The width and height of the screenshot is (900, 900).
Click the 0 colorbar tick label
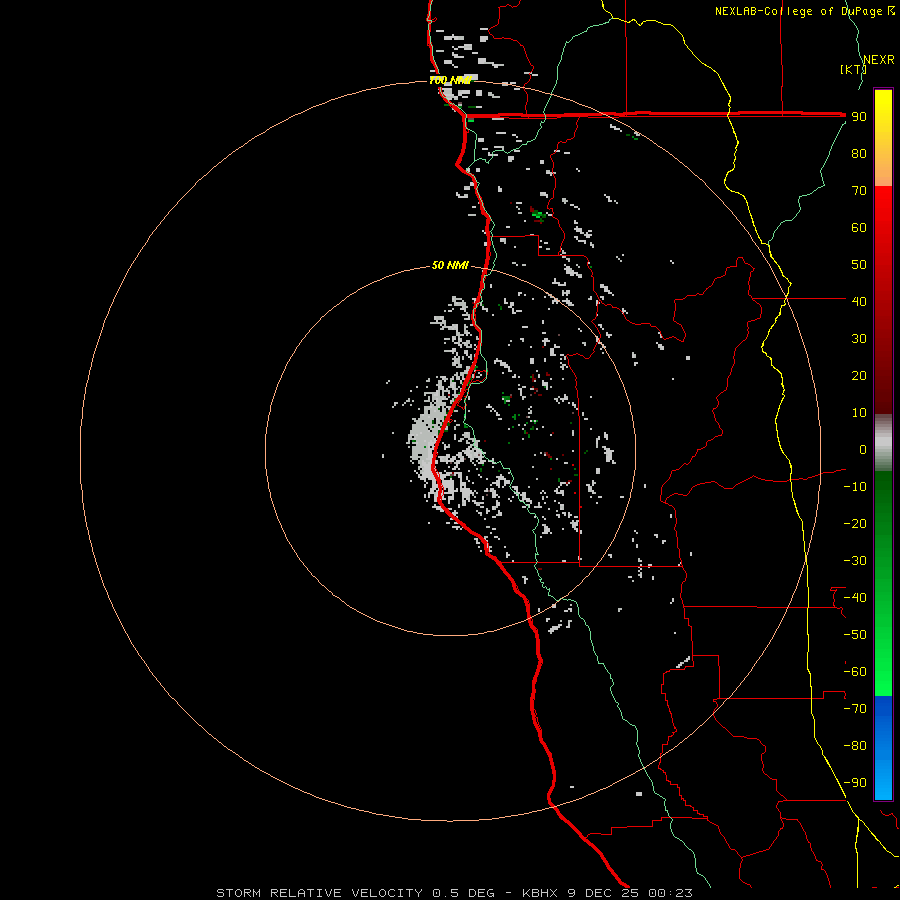pyautogui.click(x=863, y=450)
